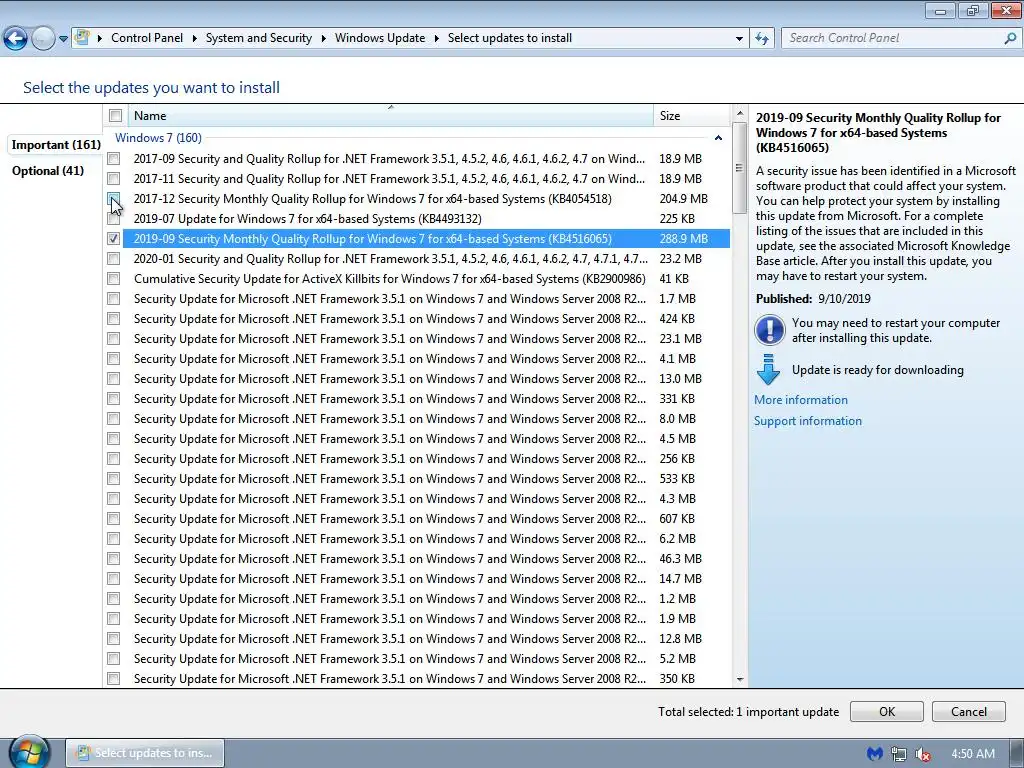Go to Control Panel breadcrumb
This screenshot has width=1024, height=768.
147,38
